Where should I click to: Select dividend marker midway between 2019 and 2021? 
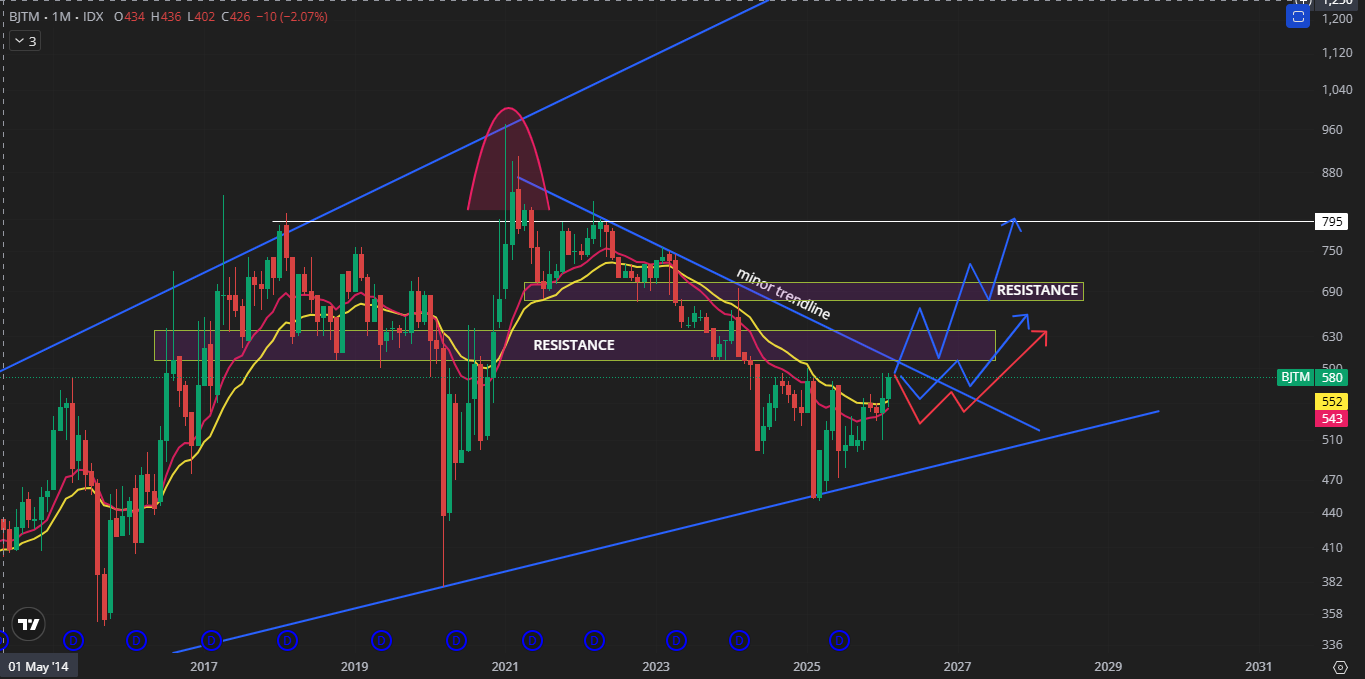457,639
